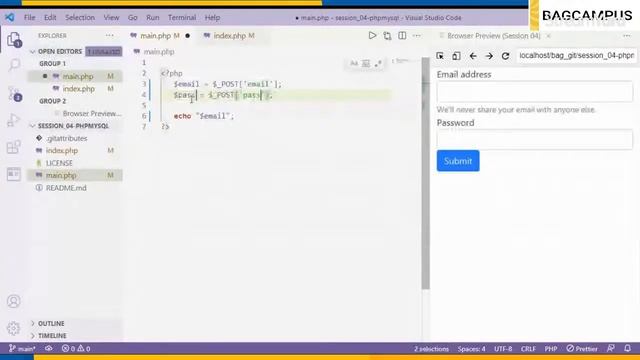
Task: Click errors and warnings count in status bar
Action: 76,349
